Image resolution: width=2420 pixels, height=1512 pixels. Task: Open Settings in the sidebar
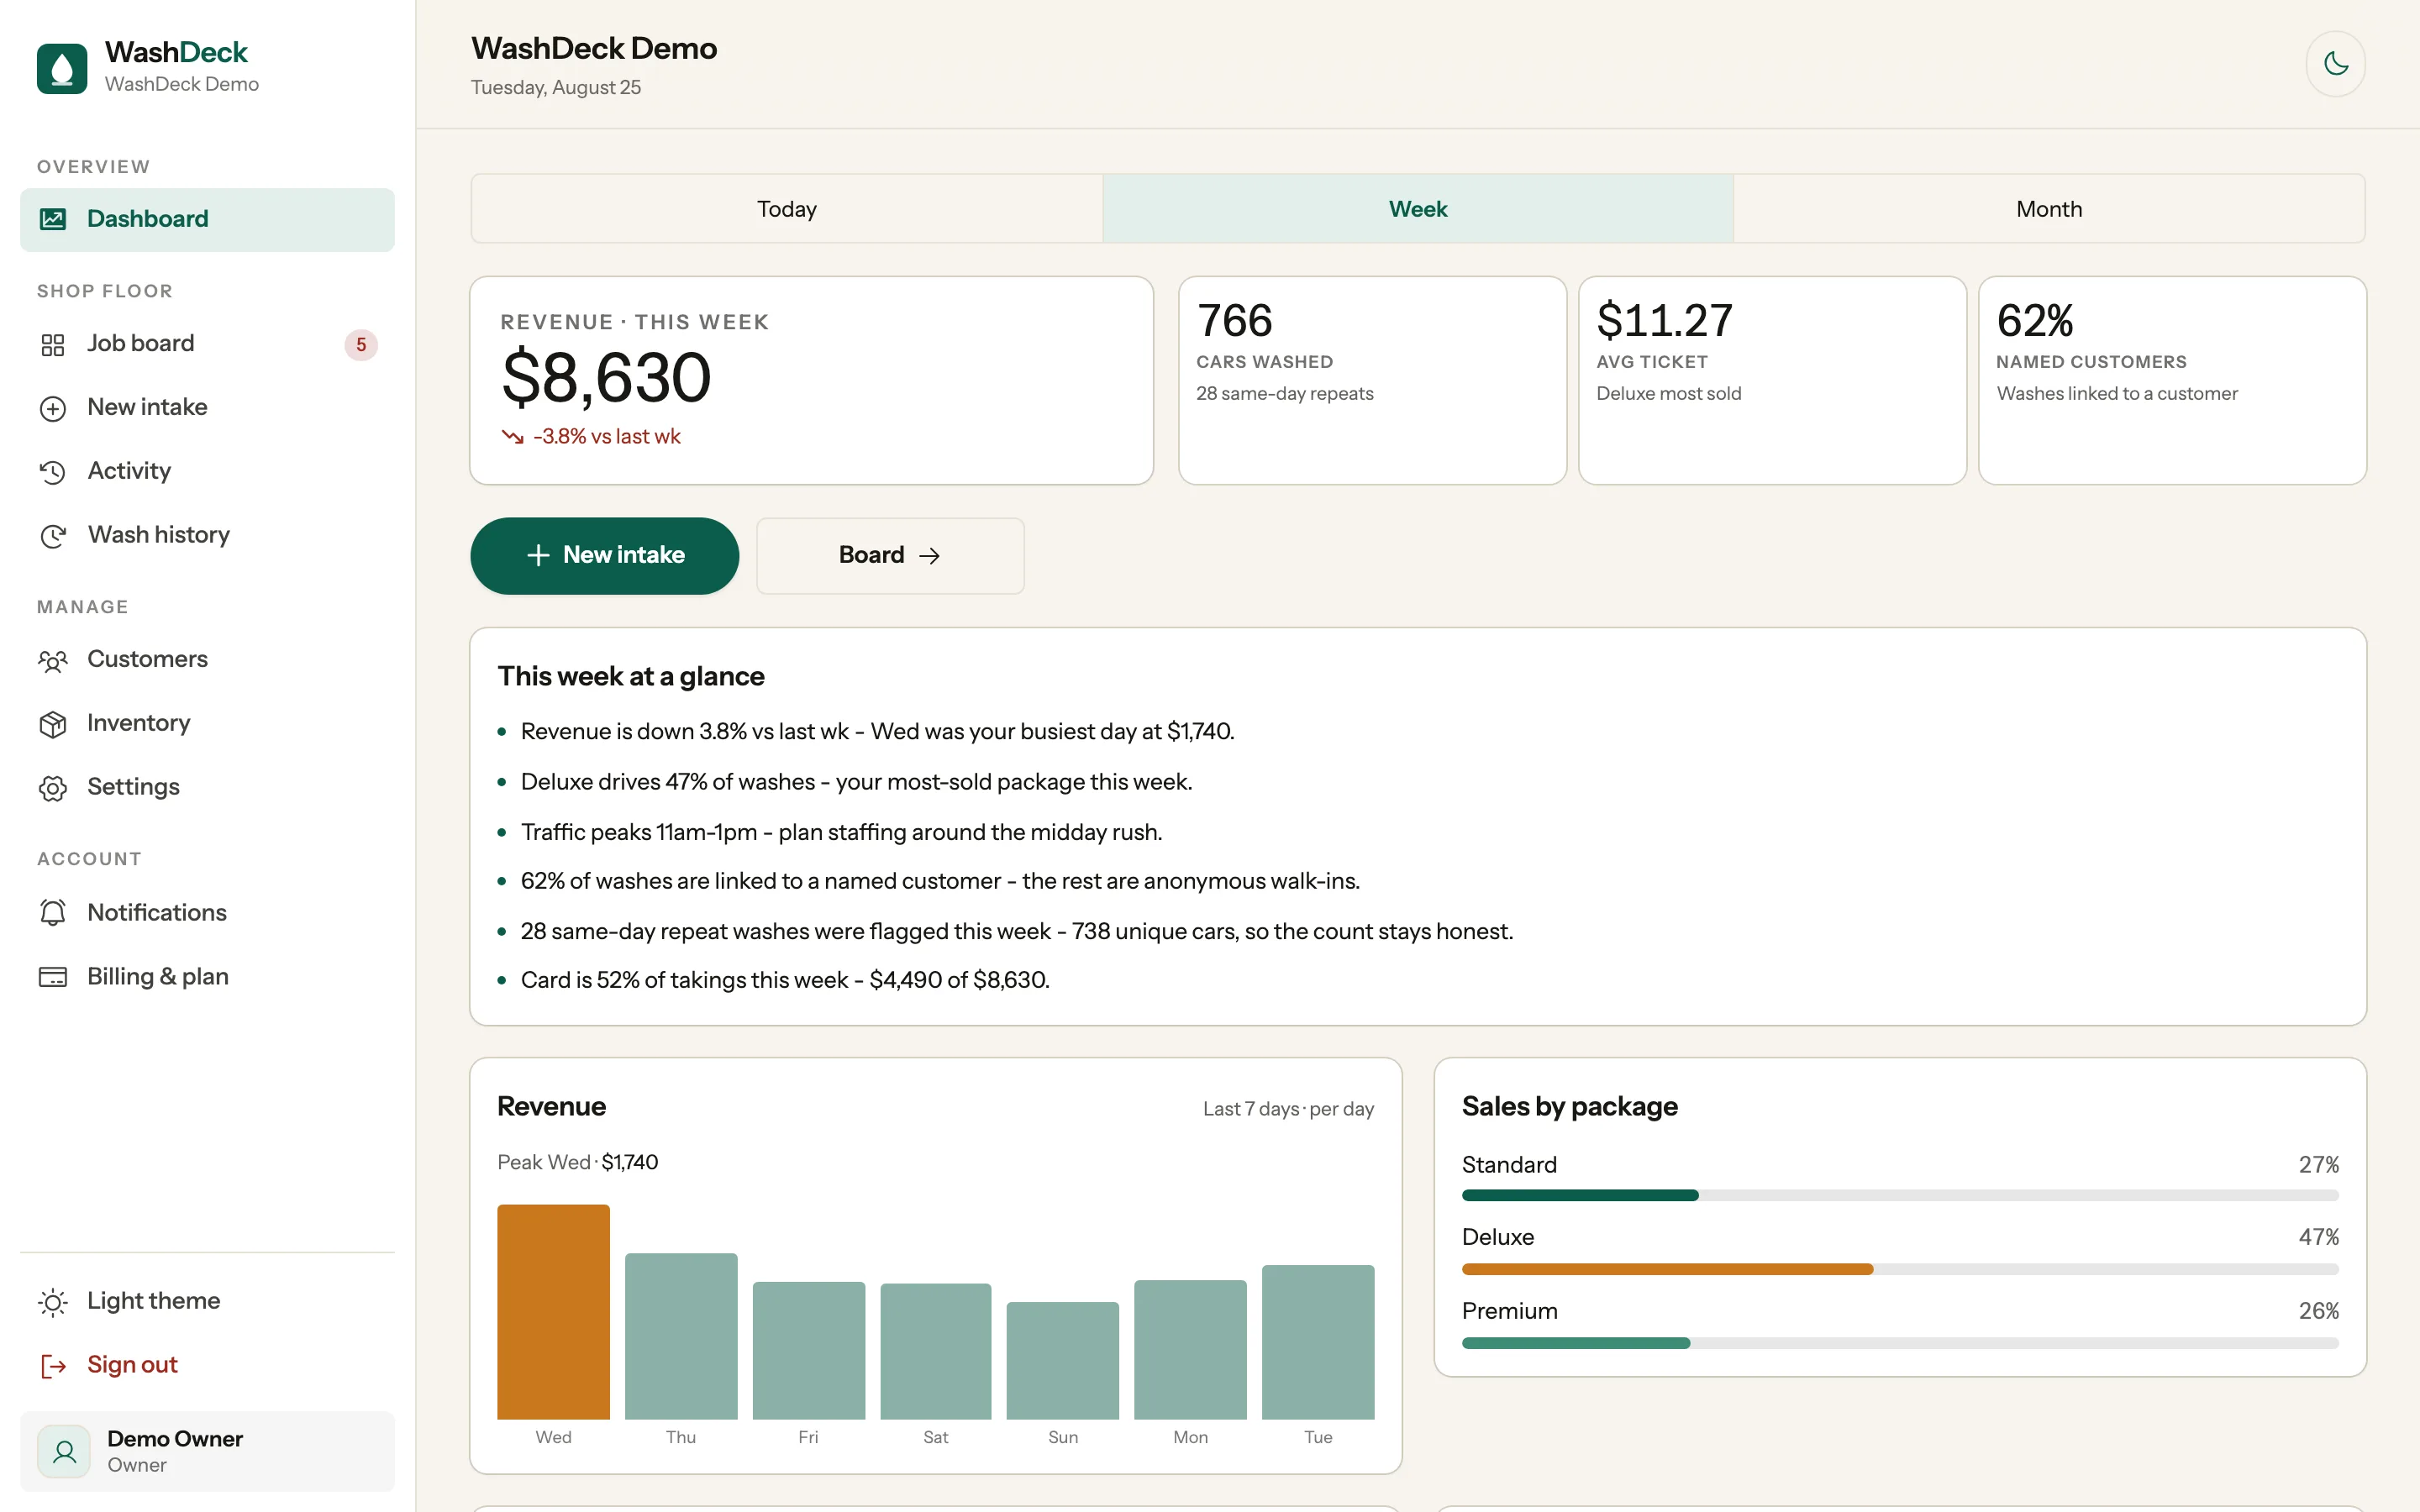(x=207, y=787)
